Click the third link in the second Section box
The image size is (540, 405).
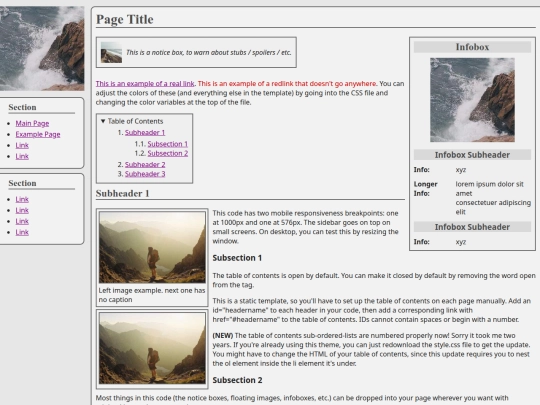(x=22, y=221)
